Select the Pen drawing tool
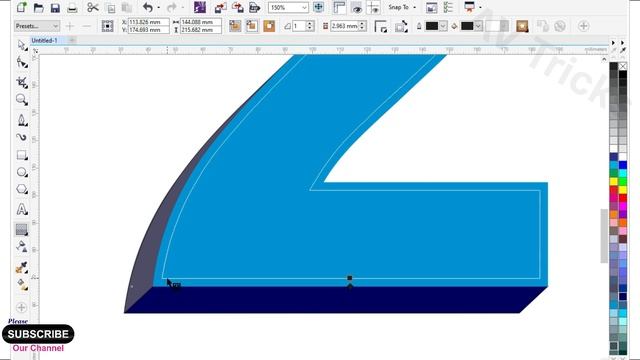The width and height of the screenshot is (640, 360). (x=22, y=120)
